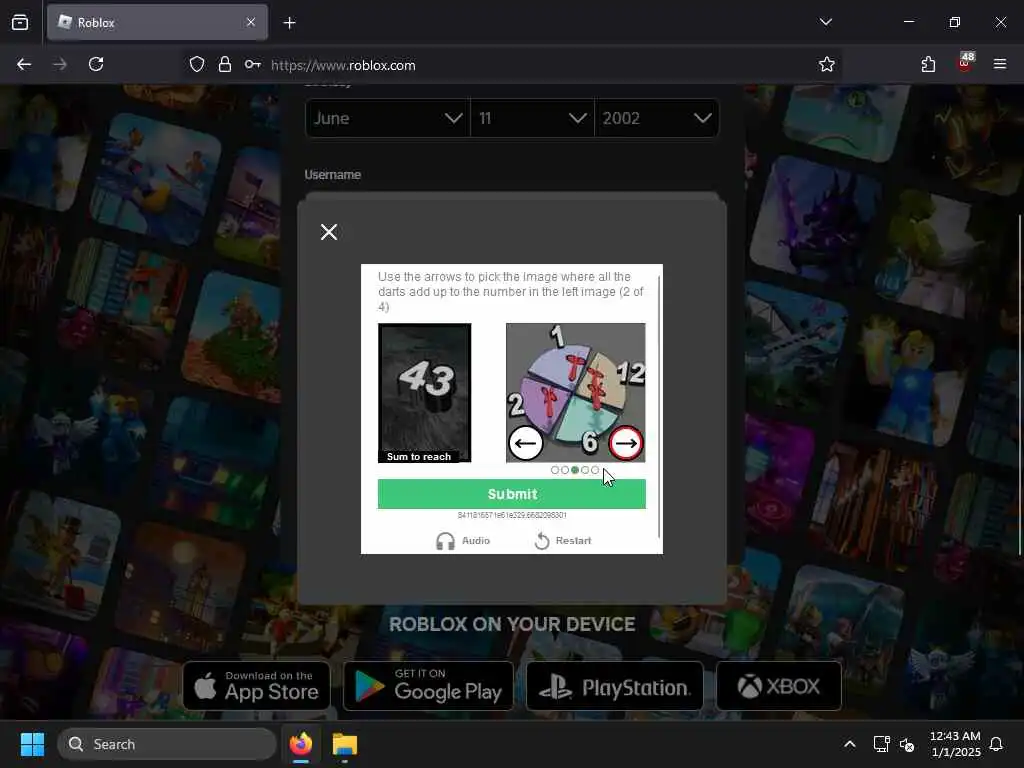Open the Firefox extensions puzzle icon
Viewport: 1024px width, 768px height.
click(928, 64)
